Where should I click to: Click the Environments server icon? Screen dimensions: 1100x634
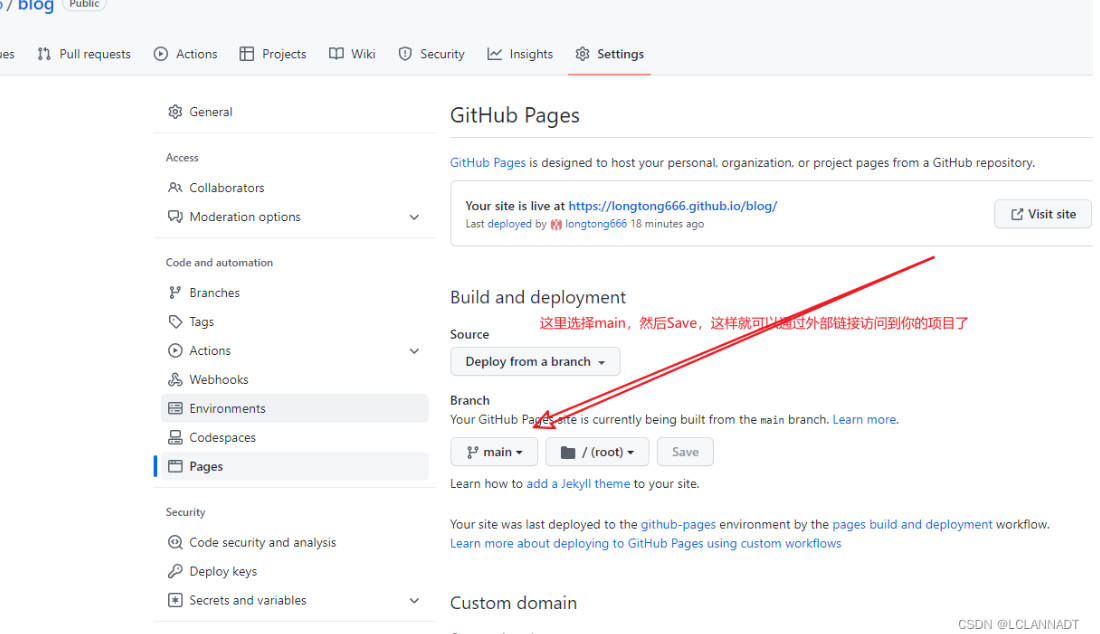175,409
